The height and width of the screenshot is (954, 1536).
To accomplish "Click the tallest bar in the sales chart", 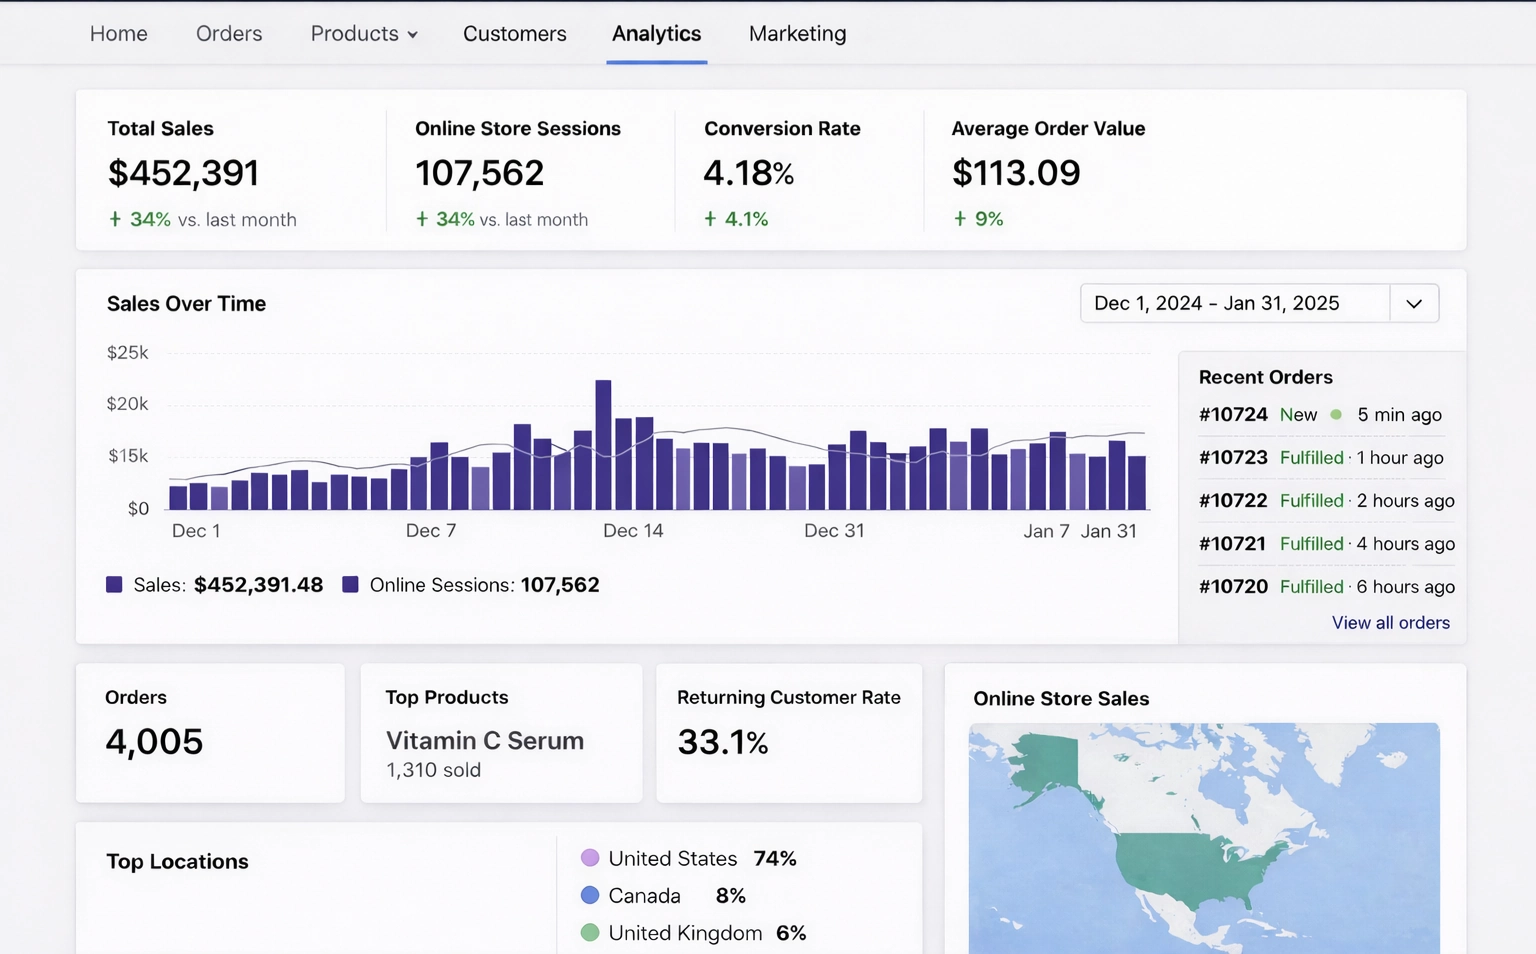I will tap(603, 440).
